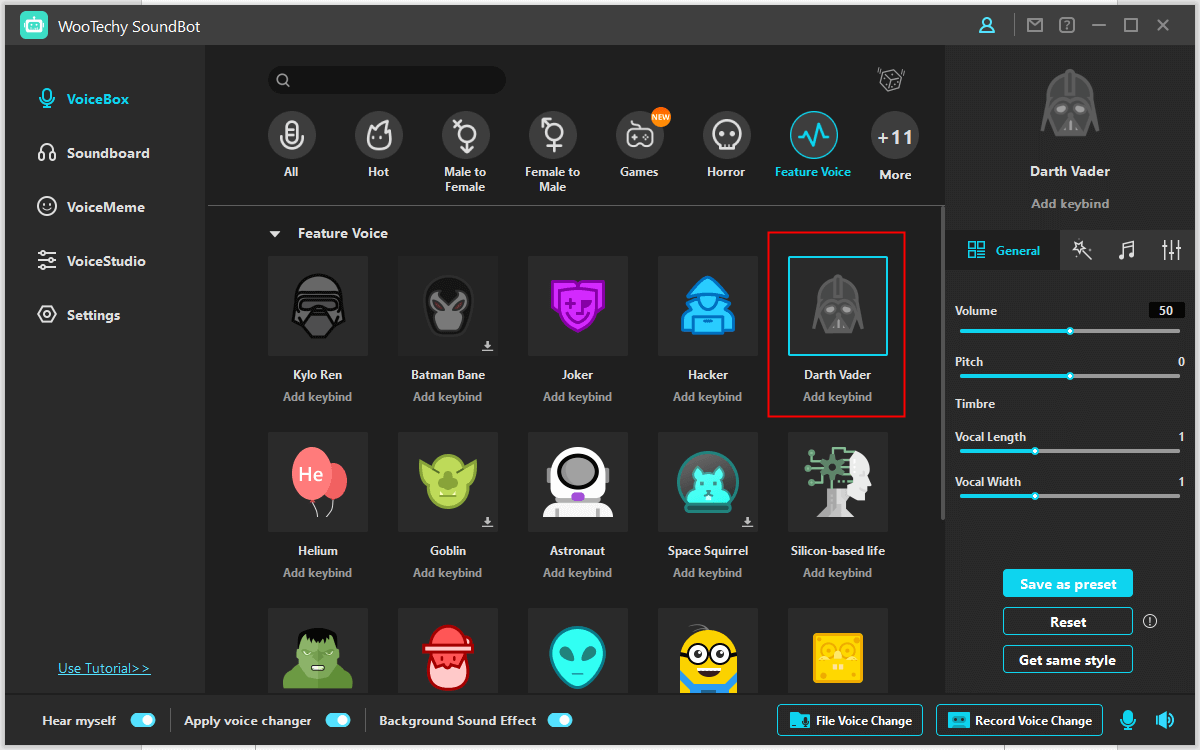Select the Horror skull category

pyautogui.click(x=727, y=135)
